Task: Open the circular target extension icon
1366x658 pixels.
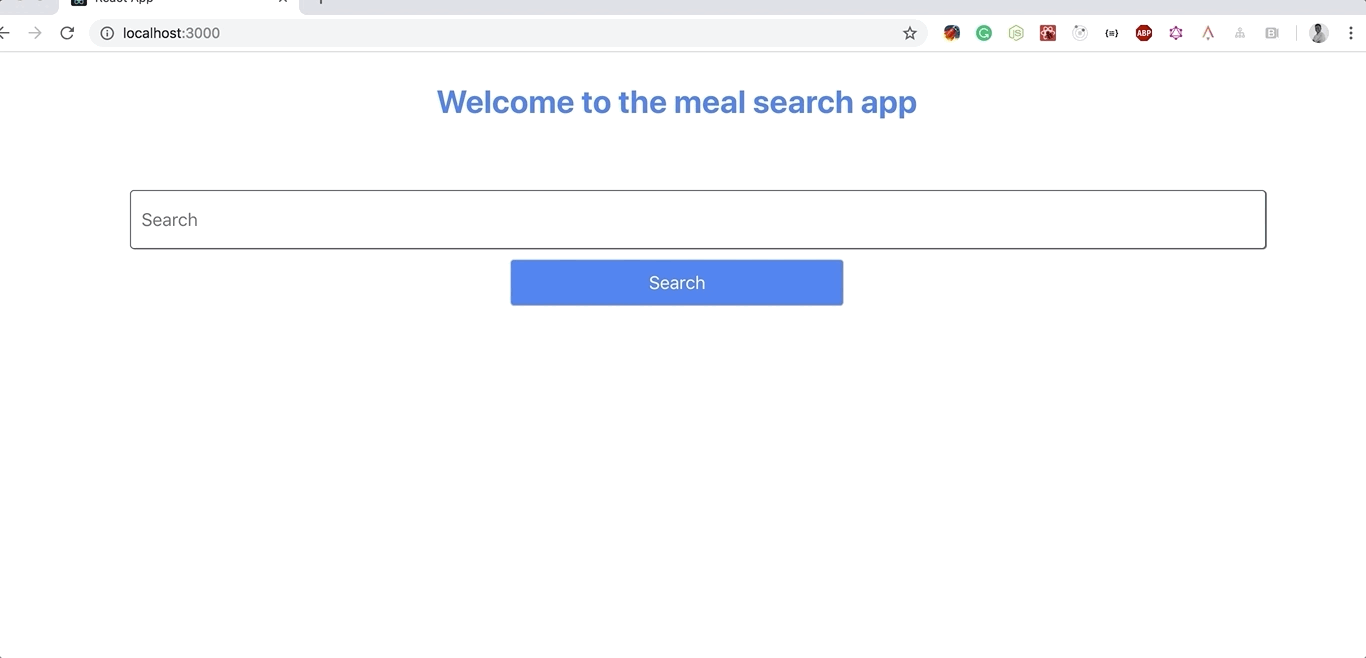Action: [1080, 33]
